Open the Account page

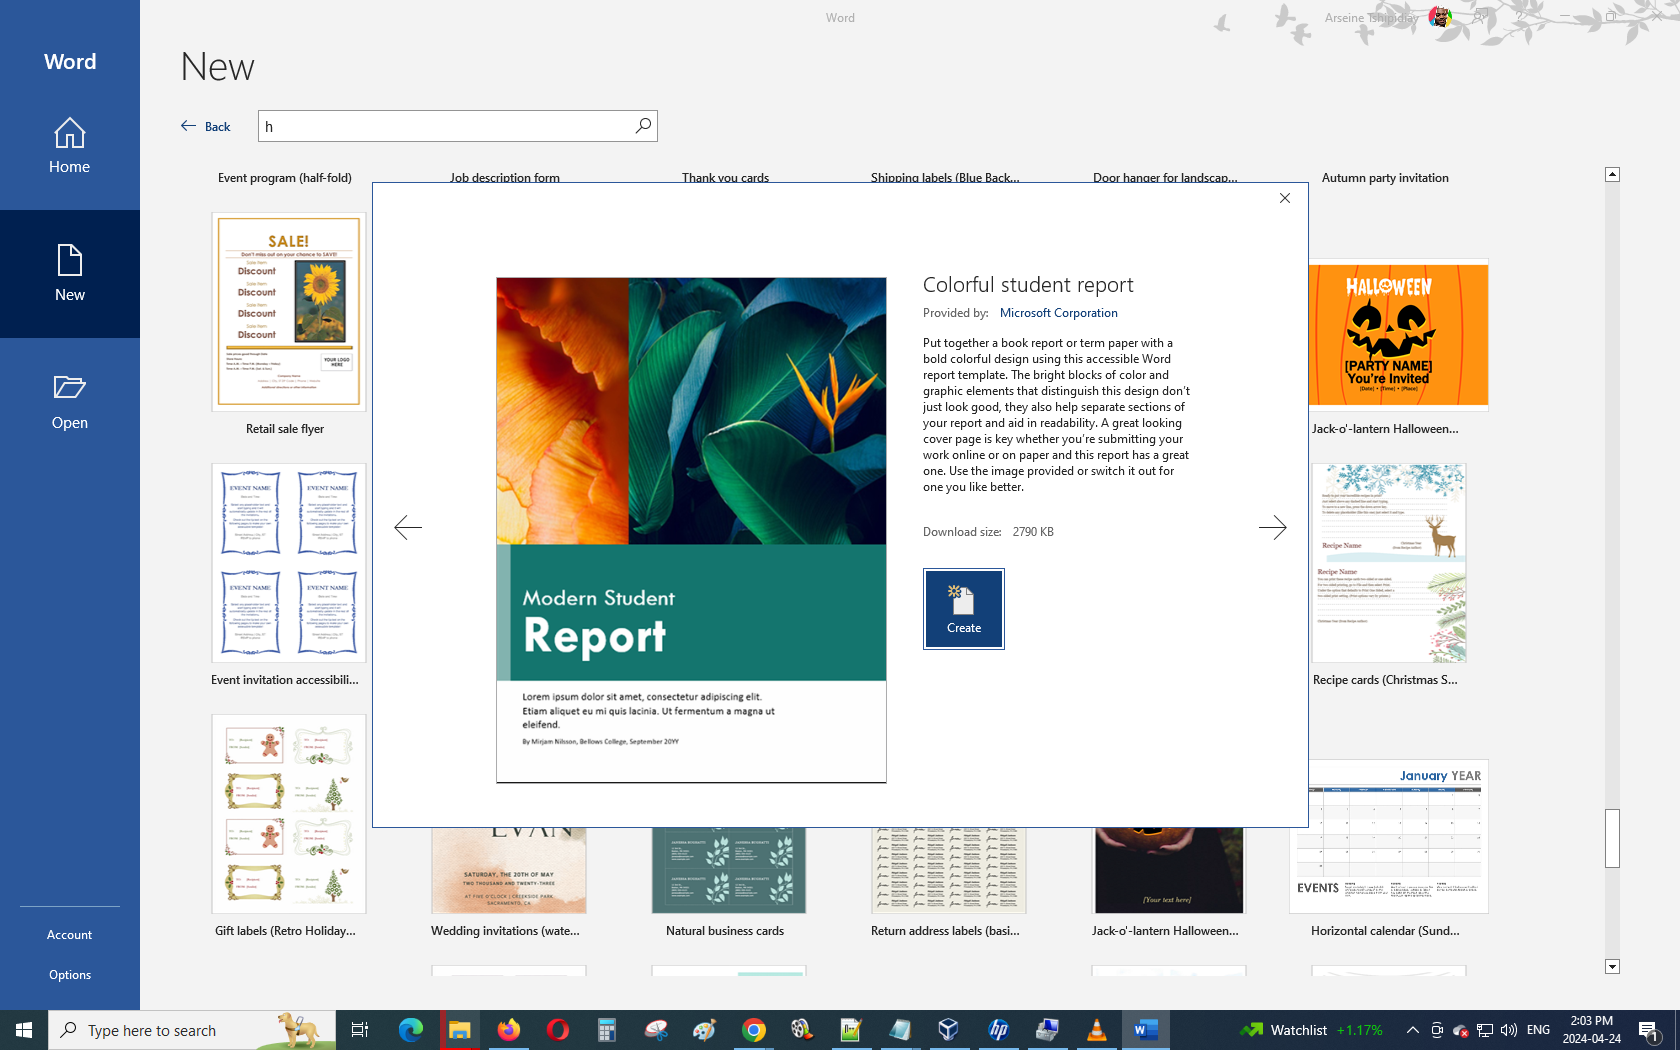pos(70,935)
